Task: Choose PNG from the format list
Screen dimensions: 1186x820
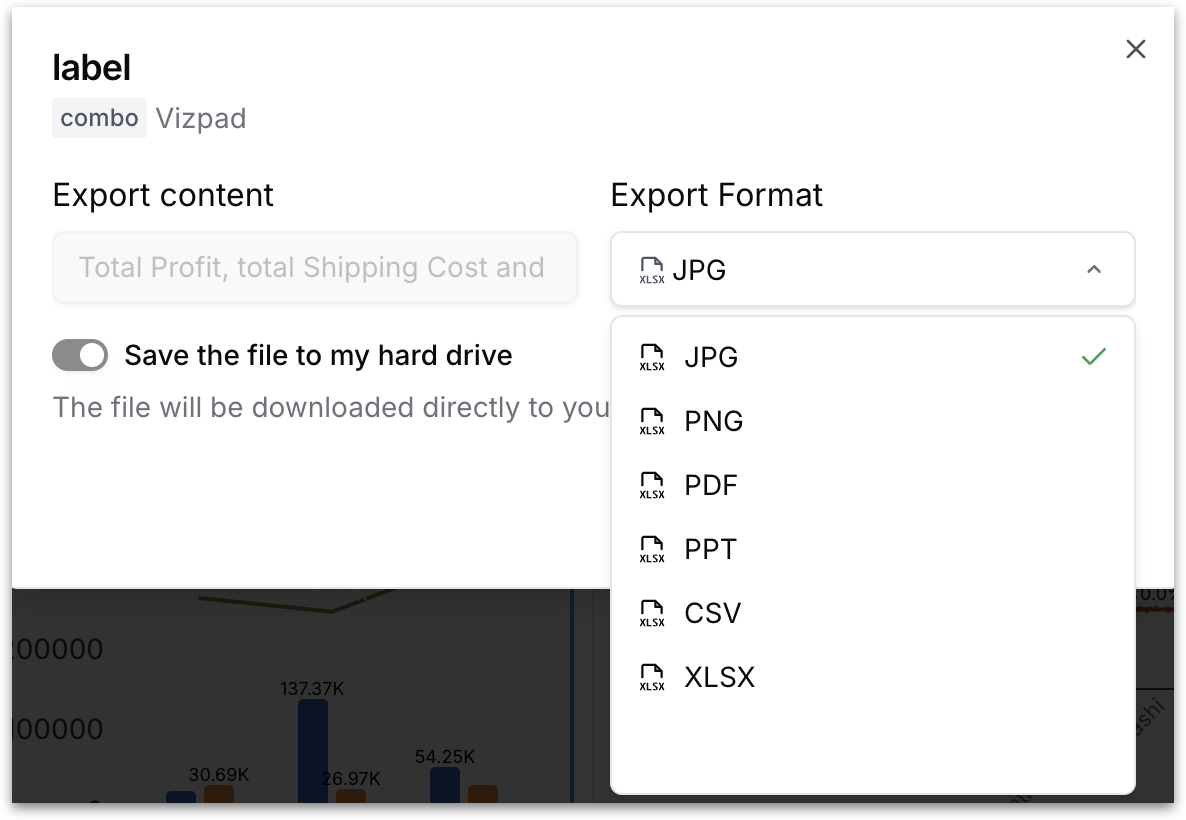Action: 714,422
